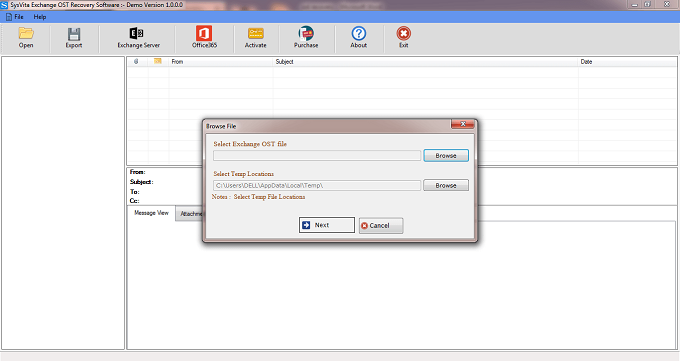Browse for the Temp location folder
Image resolution: width=680 pixels, height=361 pixels.
[x=446, y=185]
